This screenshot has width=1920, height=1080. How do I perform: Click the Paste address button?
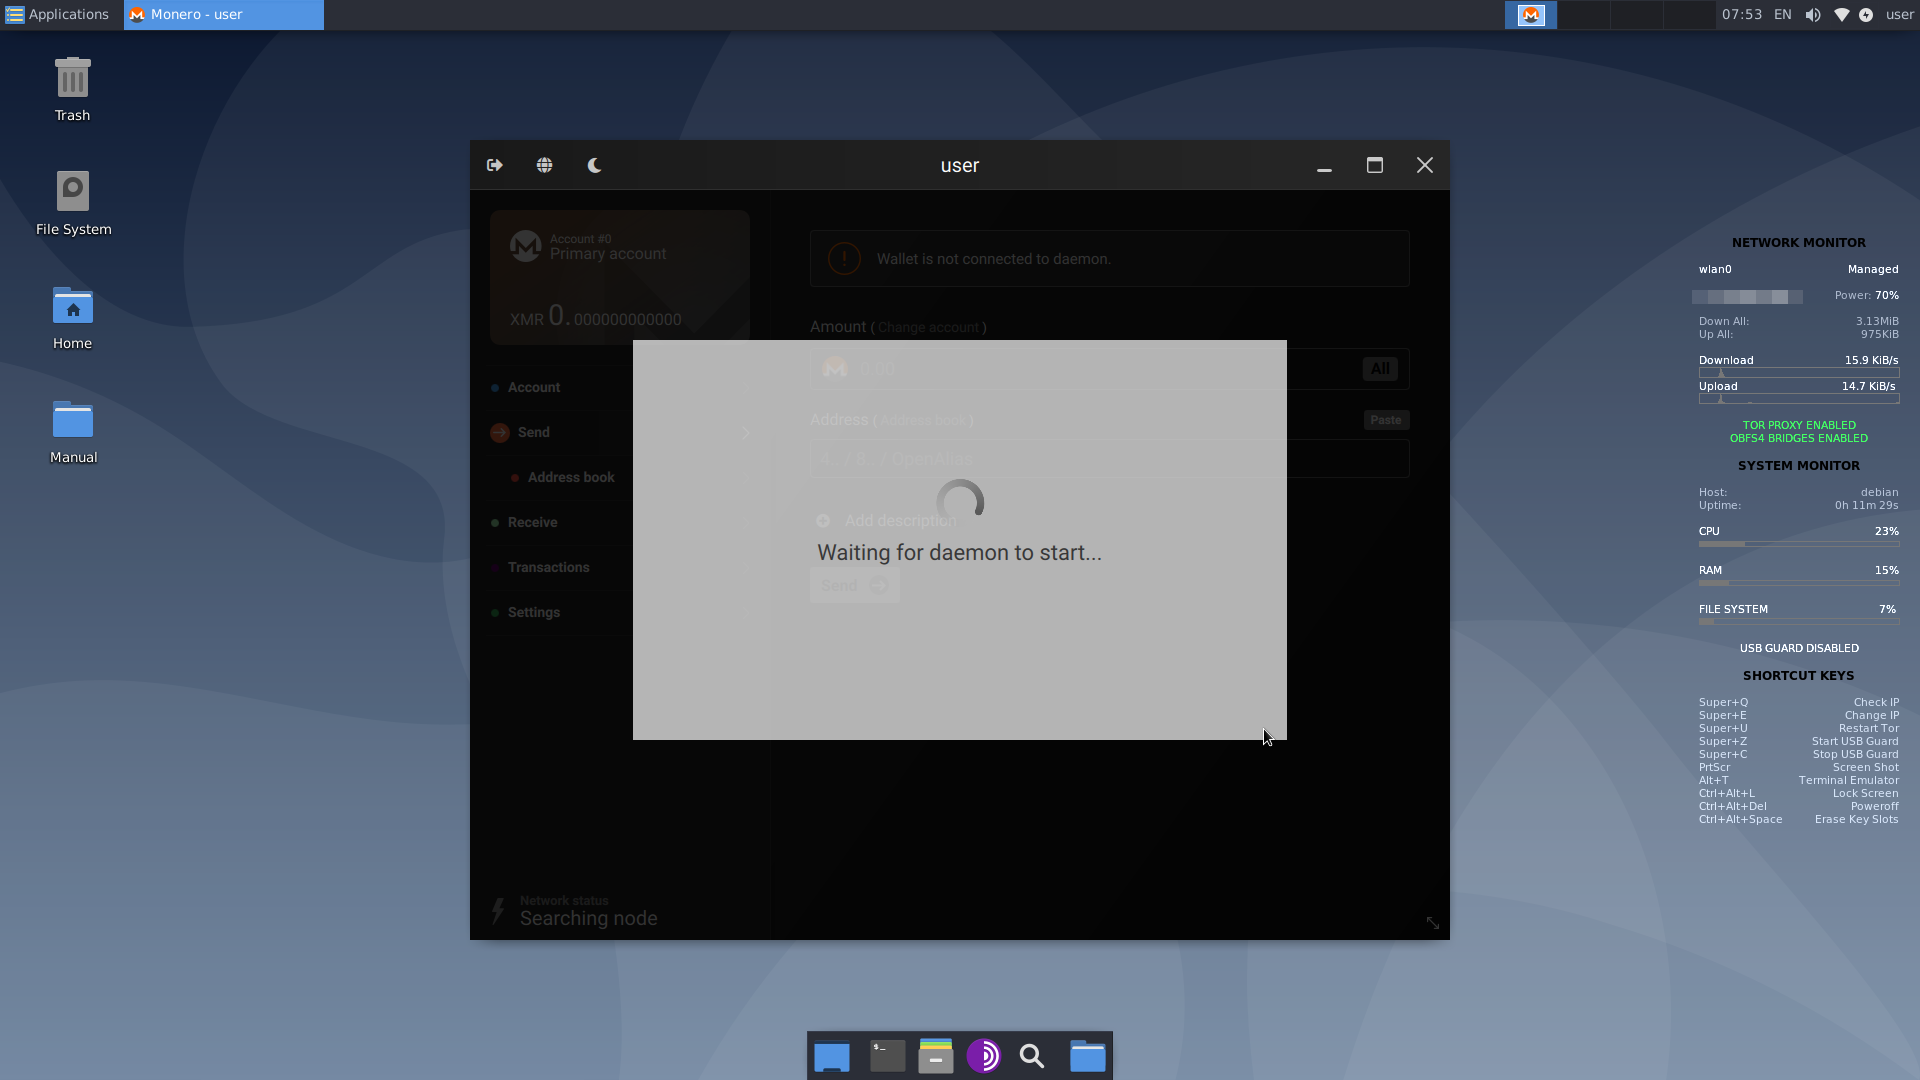(x=1385, y=420)
